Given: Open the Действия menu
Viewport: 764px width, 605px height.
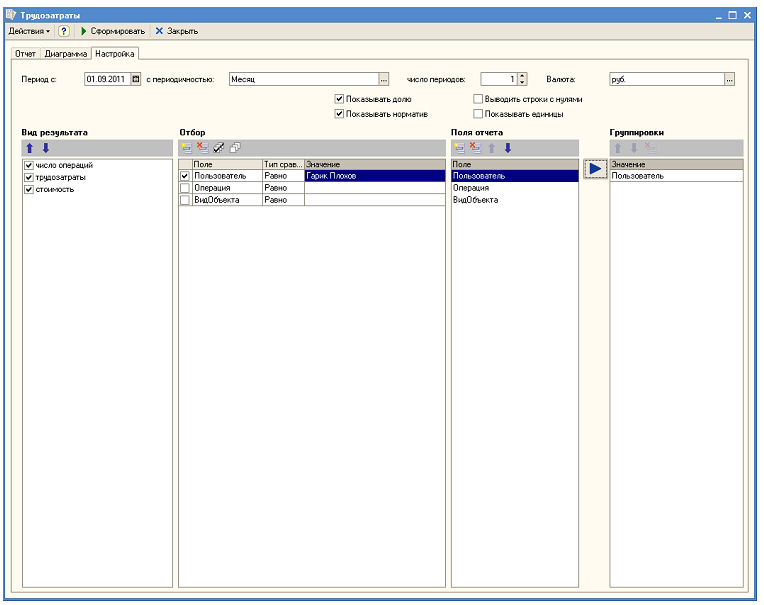Looking at the screenshot, I should click(29, 31).
